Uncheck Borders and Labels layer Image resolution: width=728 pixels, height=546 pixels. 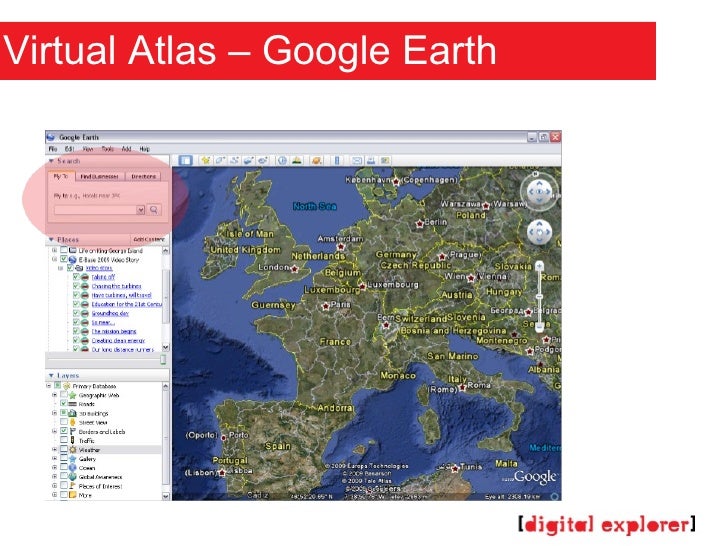[64, 431]
